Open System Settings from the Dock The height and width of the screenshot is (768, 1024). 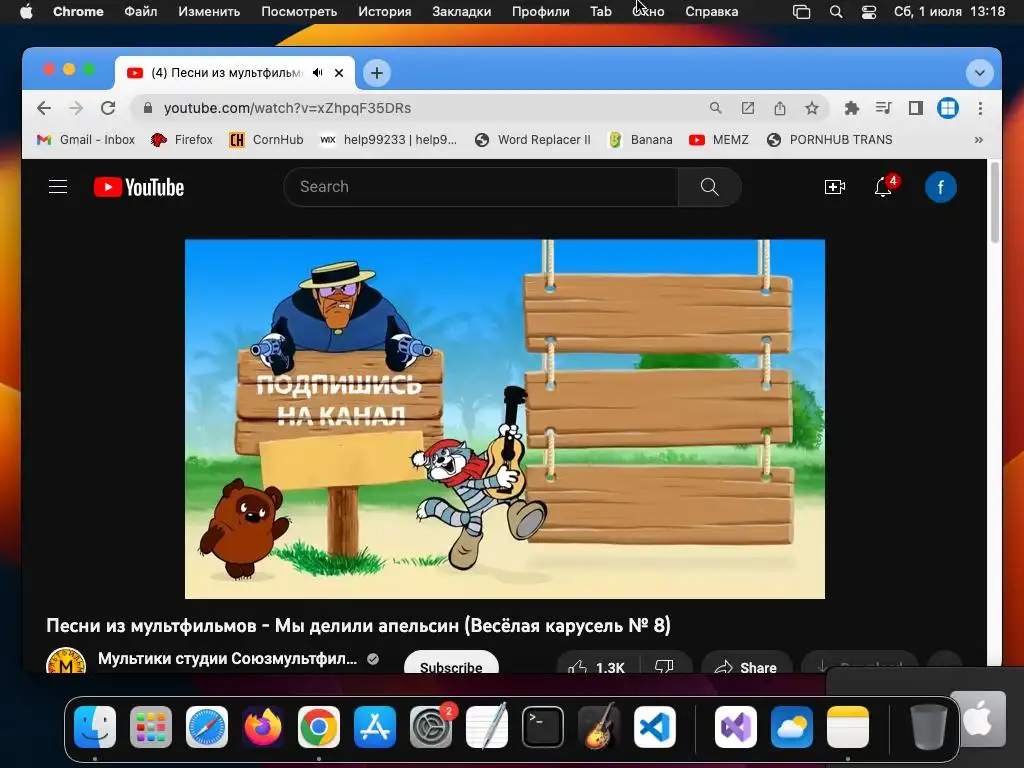click(x=431, y=727)
